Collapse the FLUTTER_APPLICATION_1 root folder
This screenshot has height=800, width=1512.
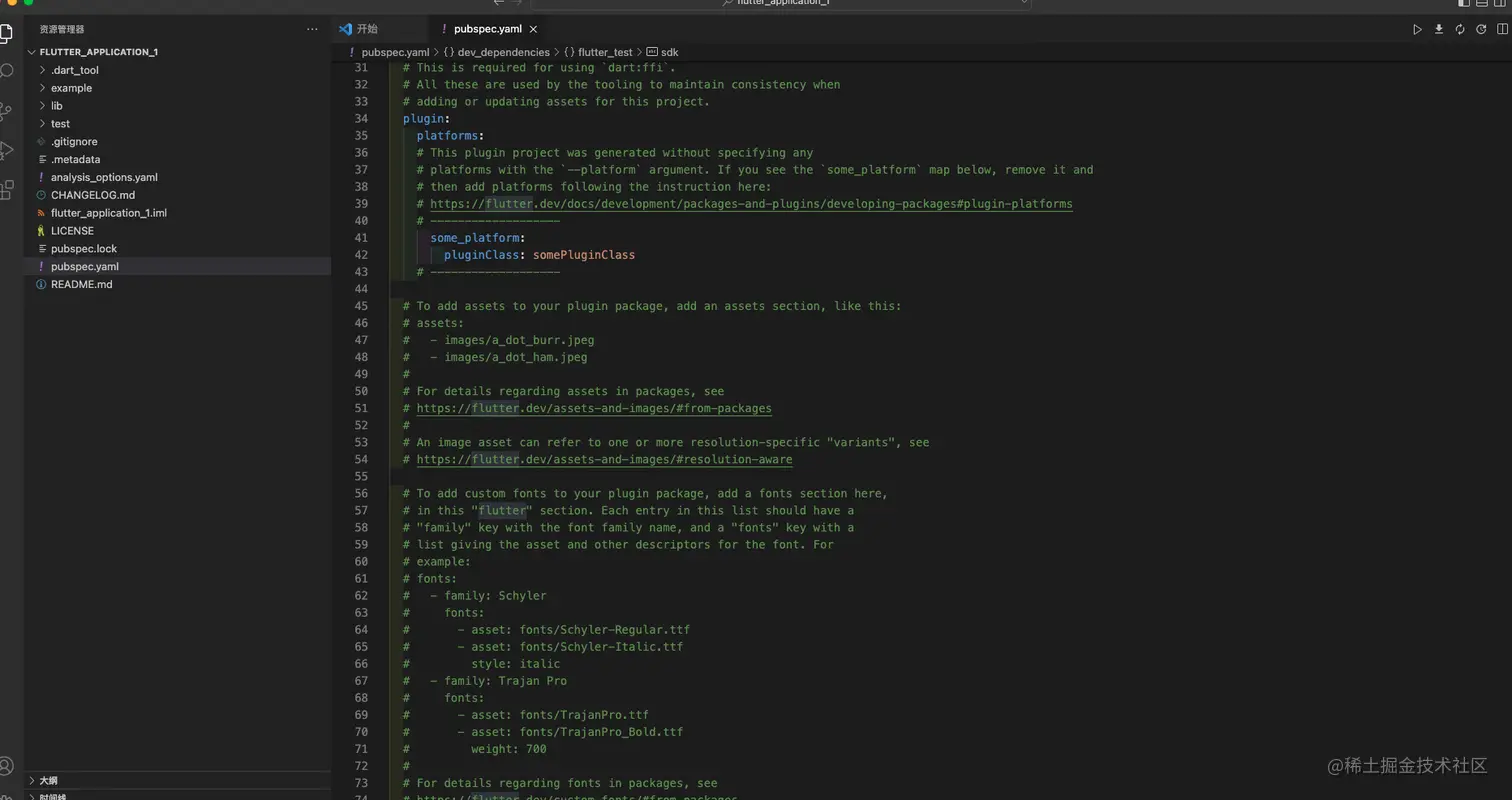pyautogui.click(x=32, y=52)
